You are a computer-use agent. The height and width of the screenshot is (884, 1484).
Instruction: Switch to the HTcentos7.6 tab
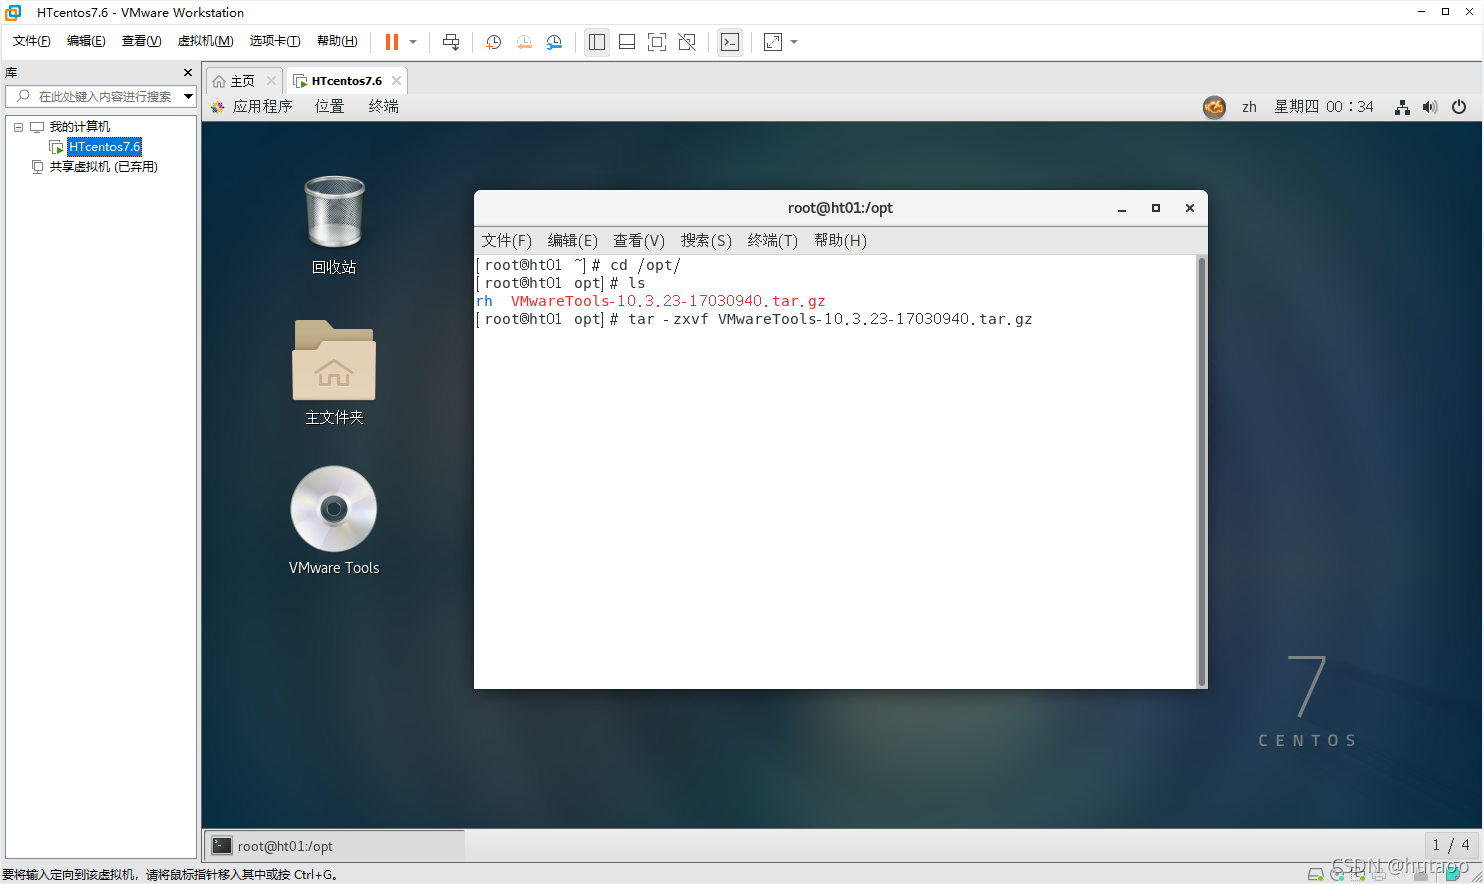tap(346, 81)
